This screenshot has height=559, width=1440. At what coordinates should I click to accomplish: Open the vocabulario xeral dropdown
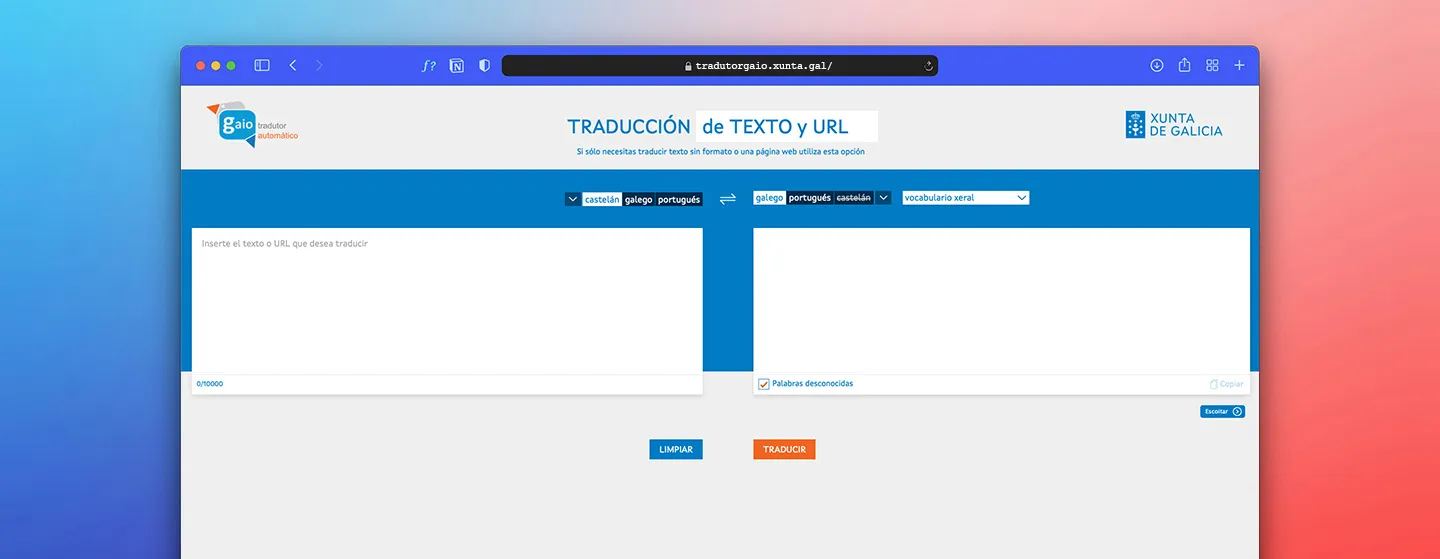pyautogui.click(x=965, y=198)
